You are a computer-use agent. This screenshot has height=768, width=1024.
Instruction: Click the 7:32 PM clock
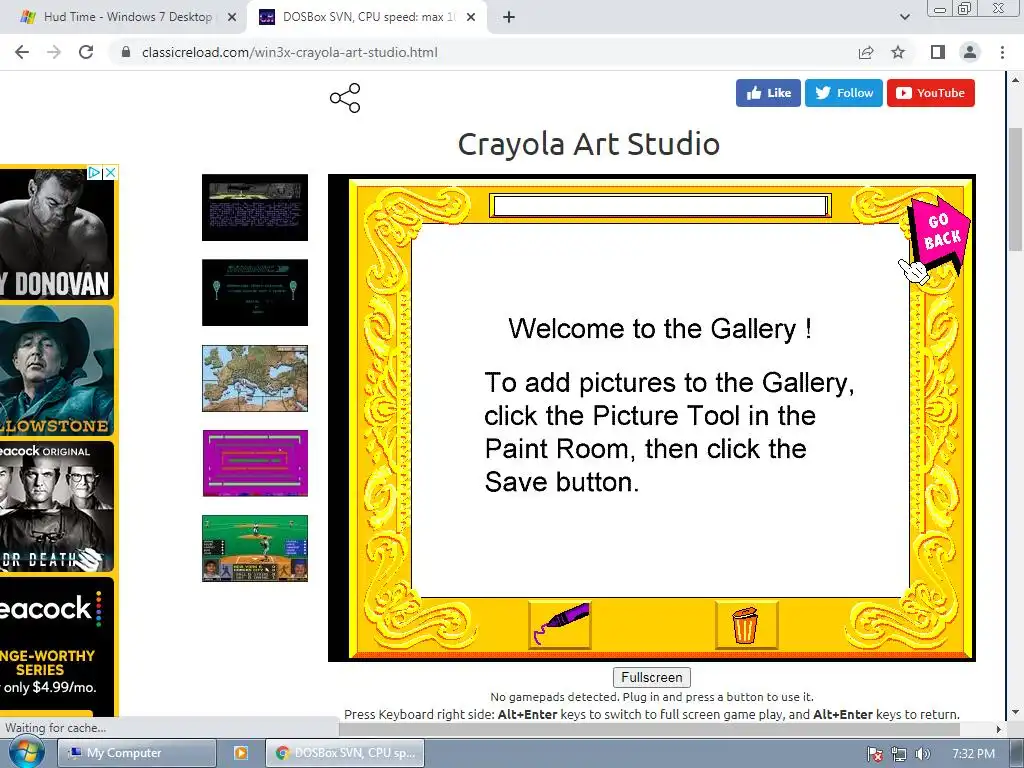(974, 754)
